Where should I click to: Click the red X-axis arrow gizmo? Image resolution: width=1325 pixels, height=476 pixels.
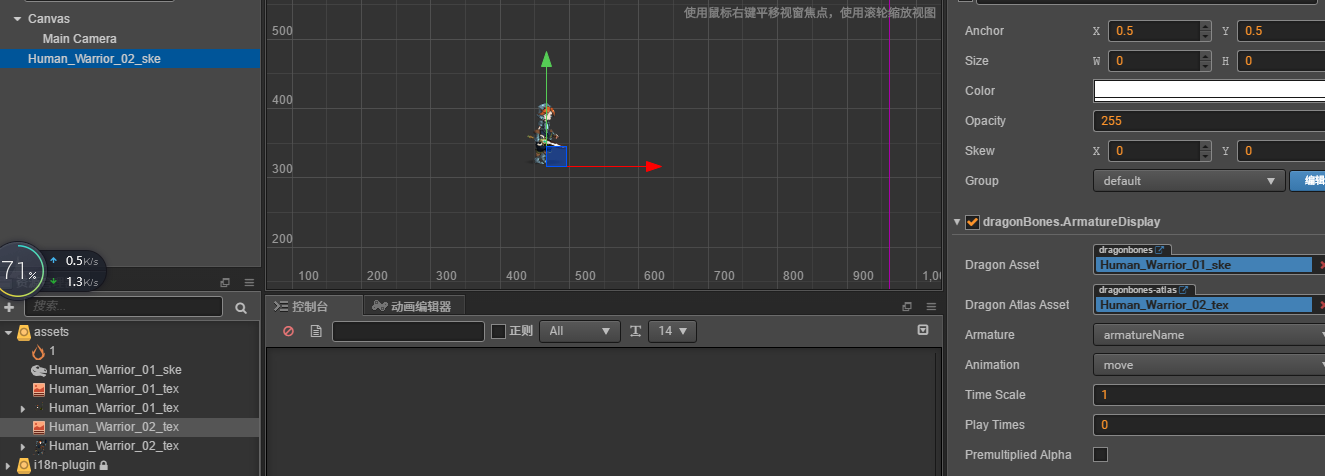coord(654,166)
